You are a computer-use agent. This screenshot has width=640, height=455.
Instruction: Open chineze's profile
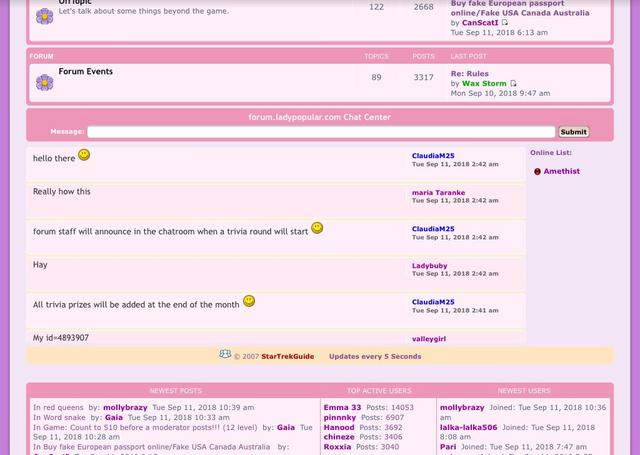(x=339, y=437)
